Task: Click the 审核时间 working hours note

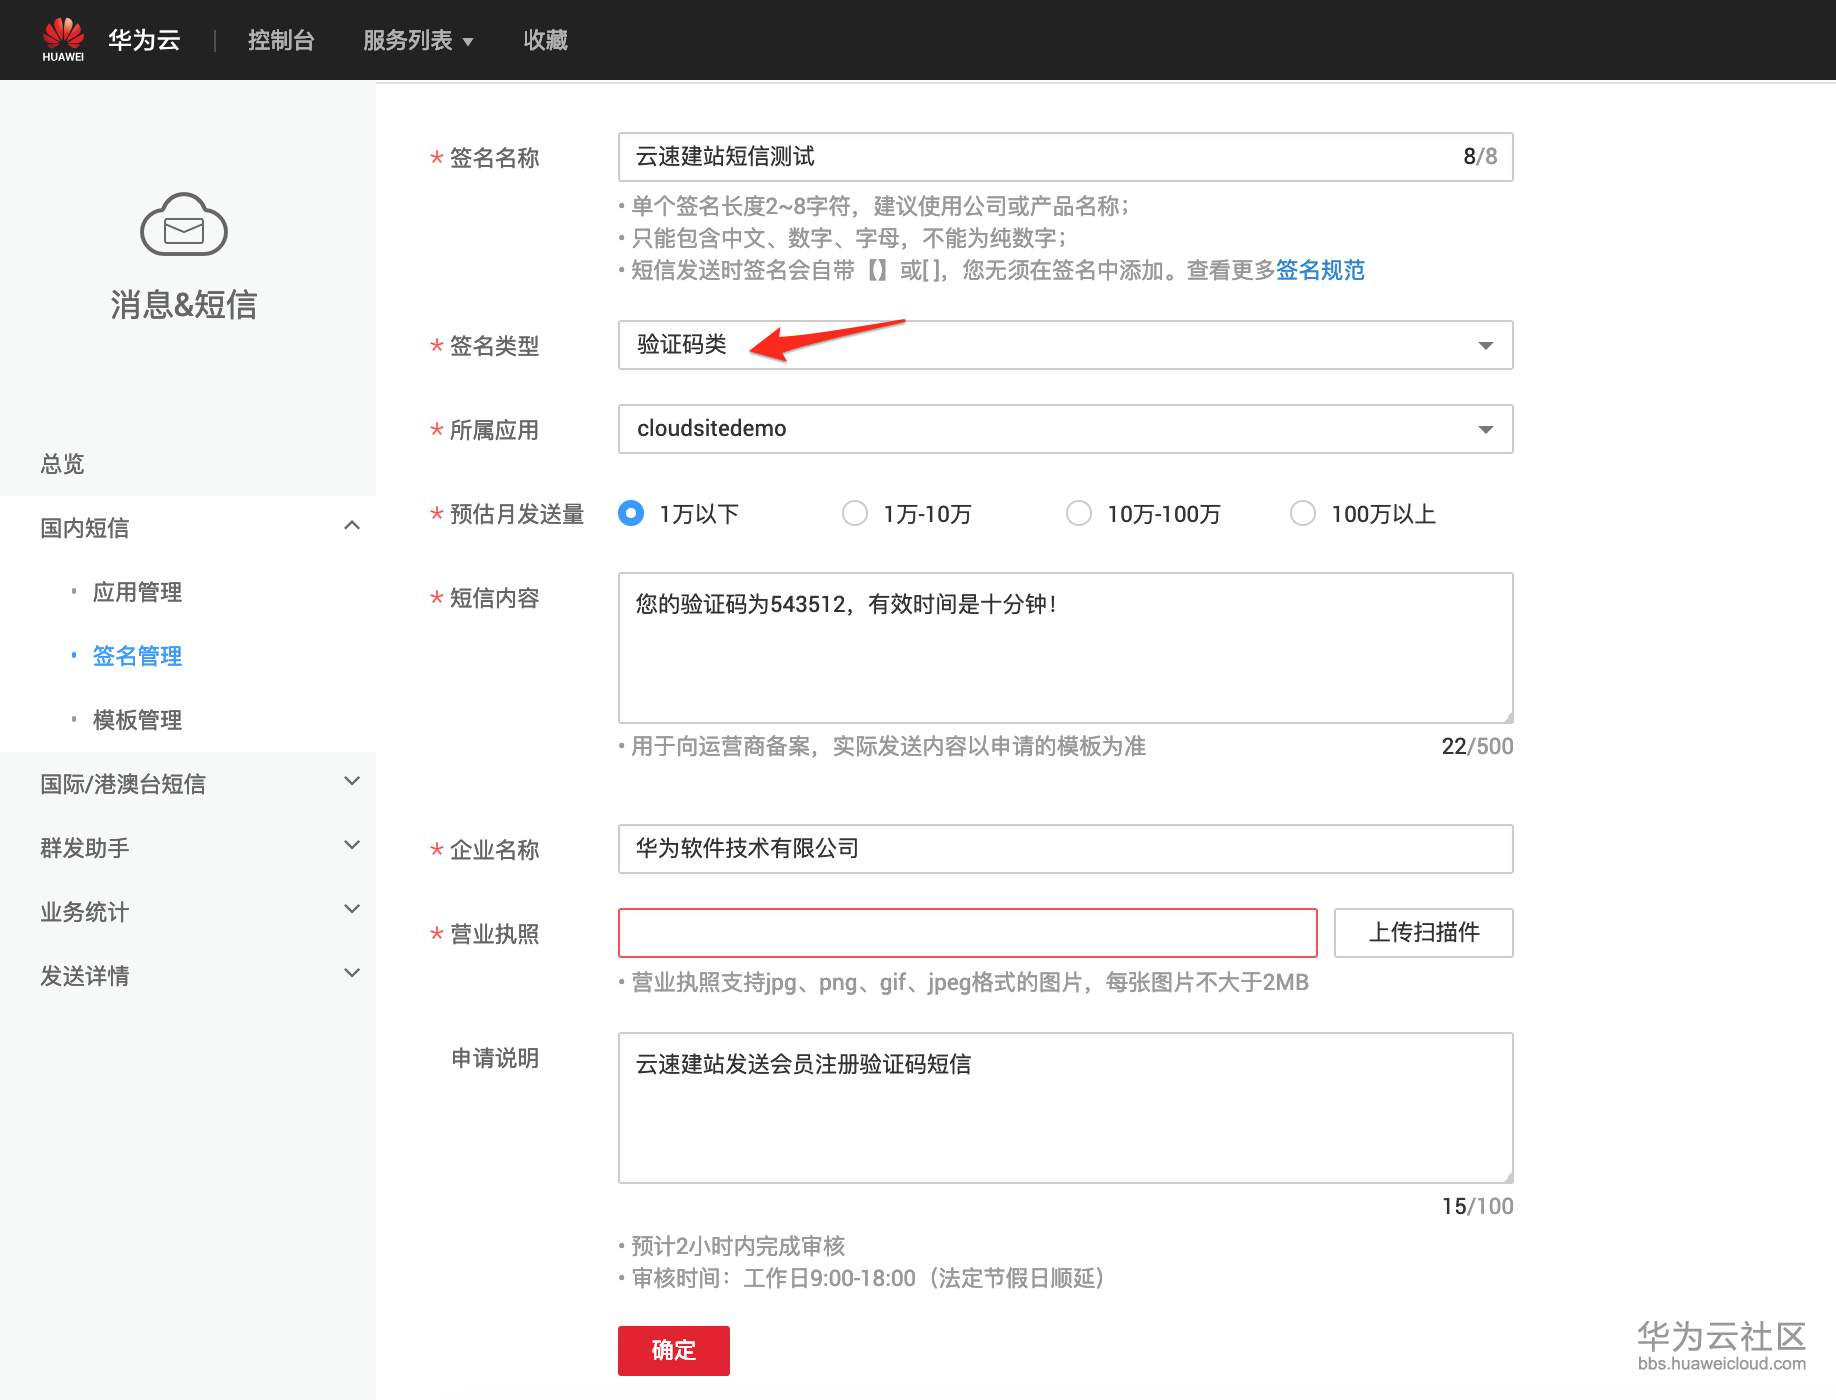Action: click(868, 1278)
